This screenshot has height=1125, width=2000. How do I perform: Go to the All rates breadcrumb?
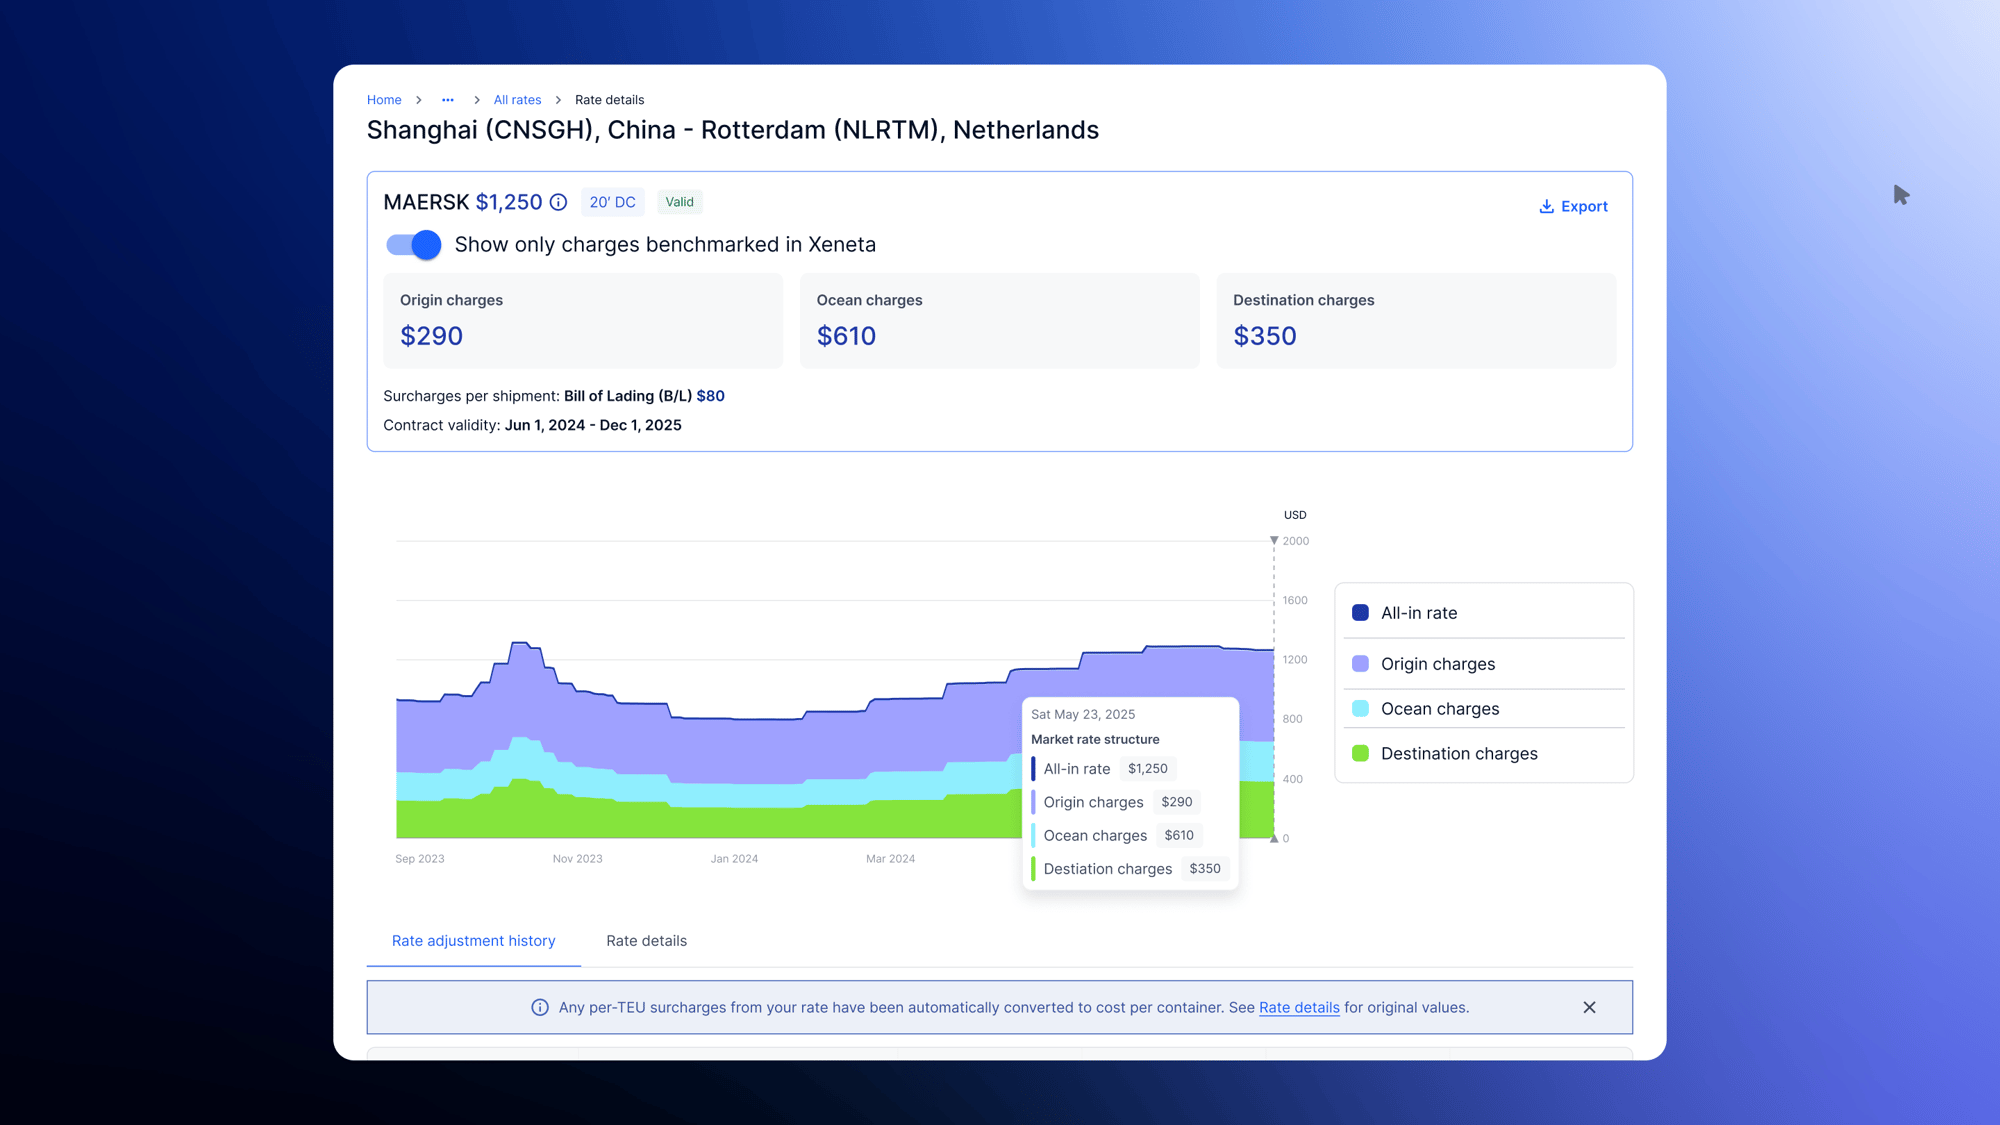517,100
